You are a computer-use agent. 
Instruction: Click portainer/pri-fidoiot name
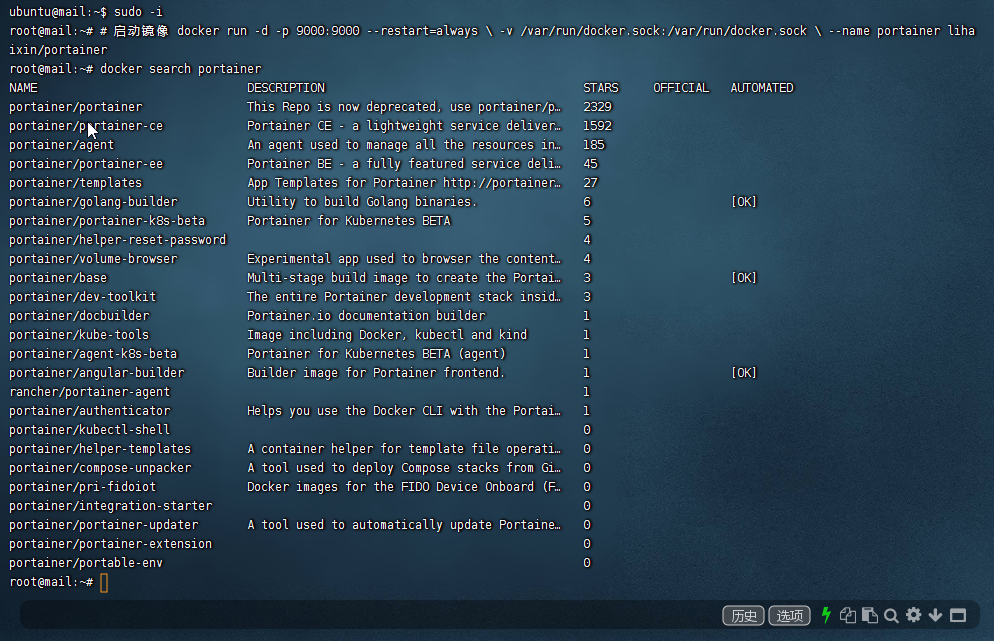[x=82, y=487]
